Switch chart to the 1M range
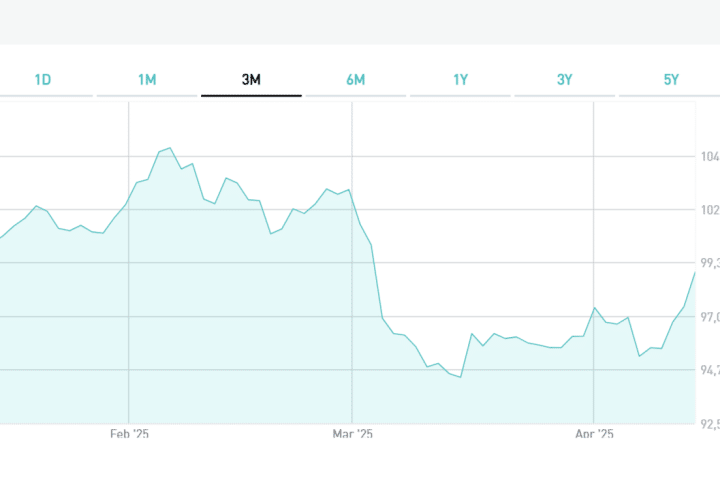 [x=147, y=80]
